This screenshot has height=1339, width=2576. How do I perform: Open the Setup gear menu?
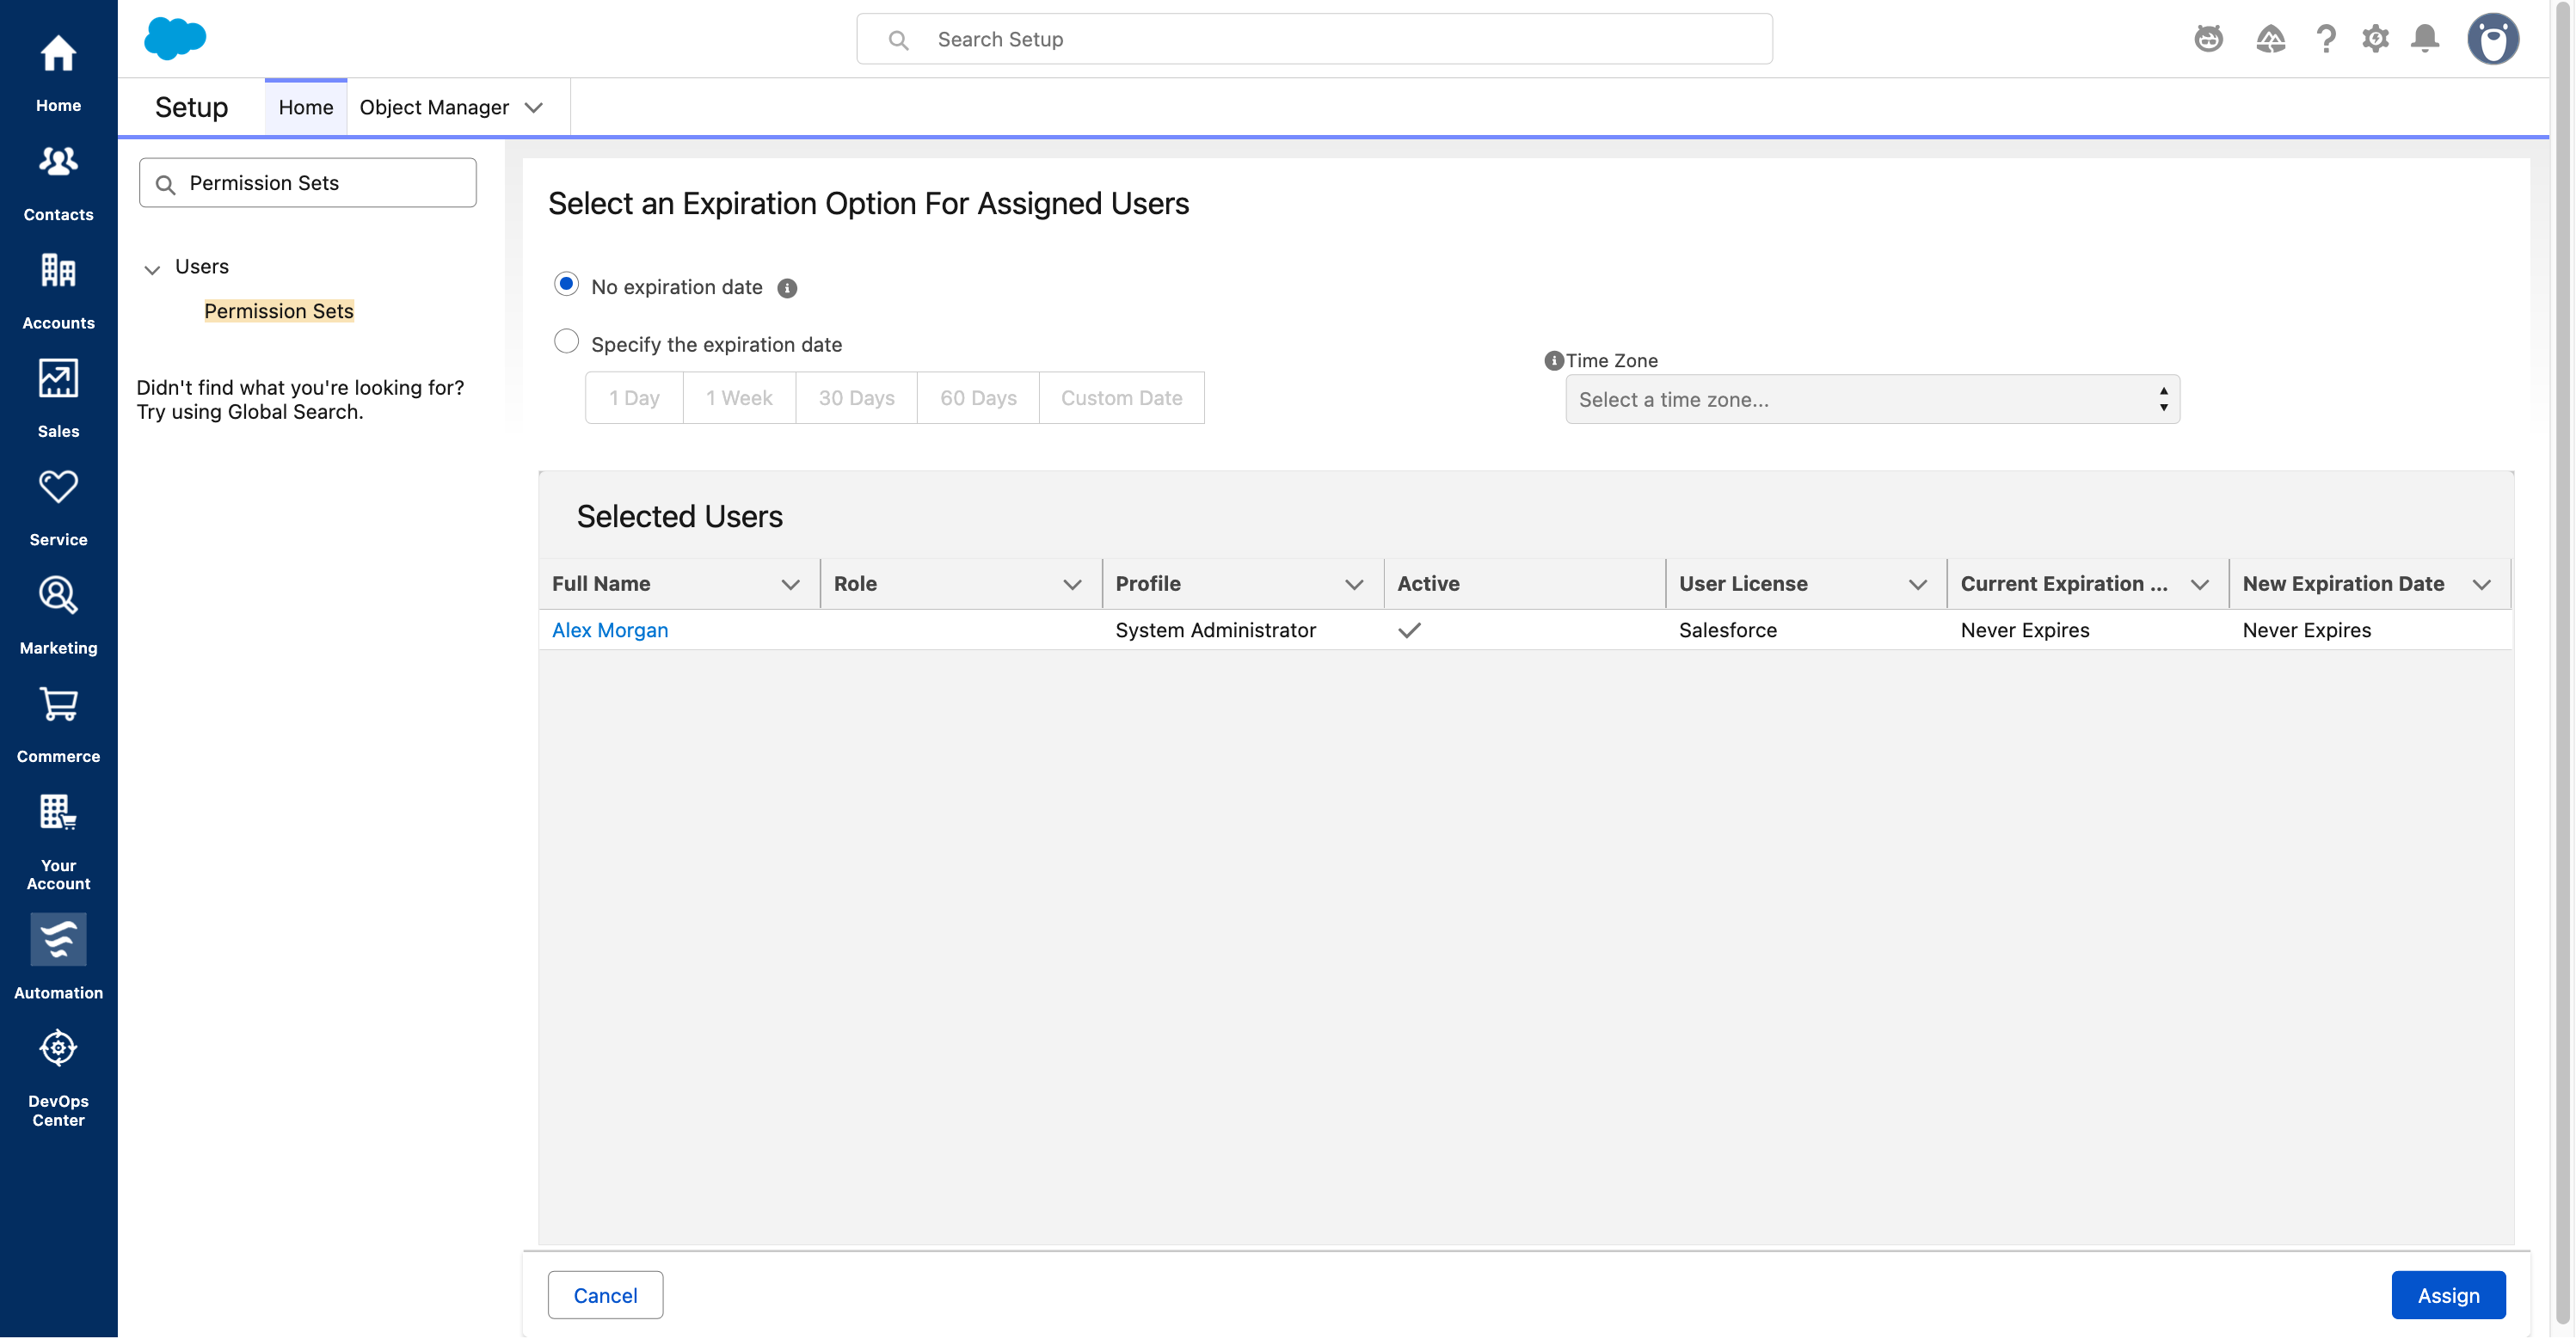(2375, 39)
